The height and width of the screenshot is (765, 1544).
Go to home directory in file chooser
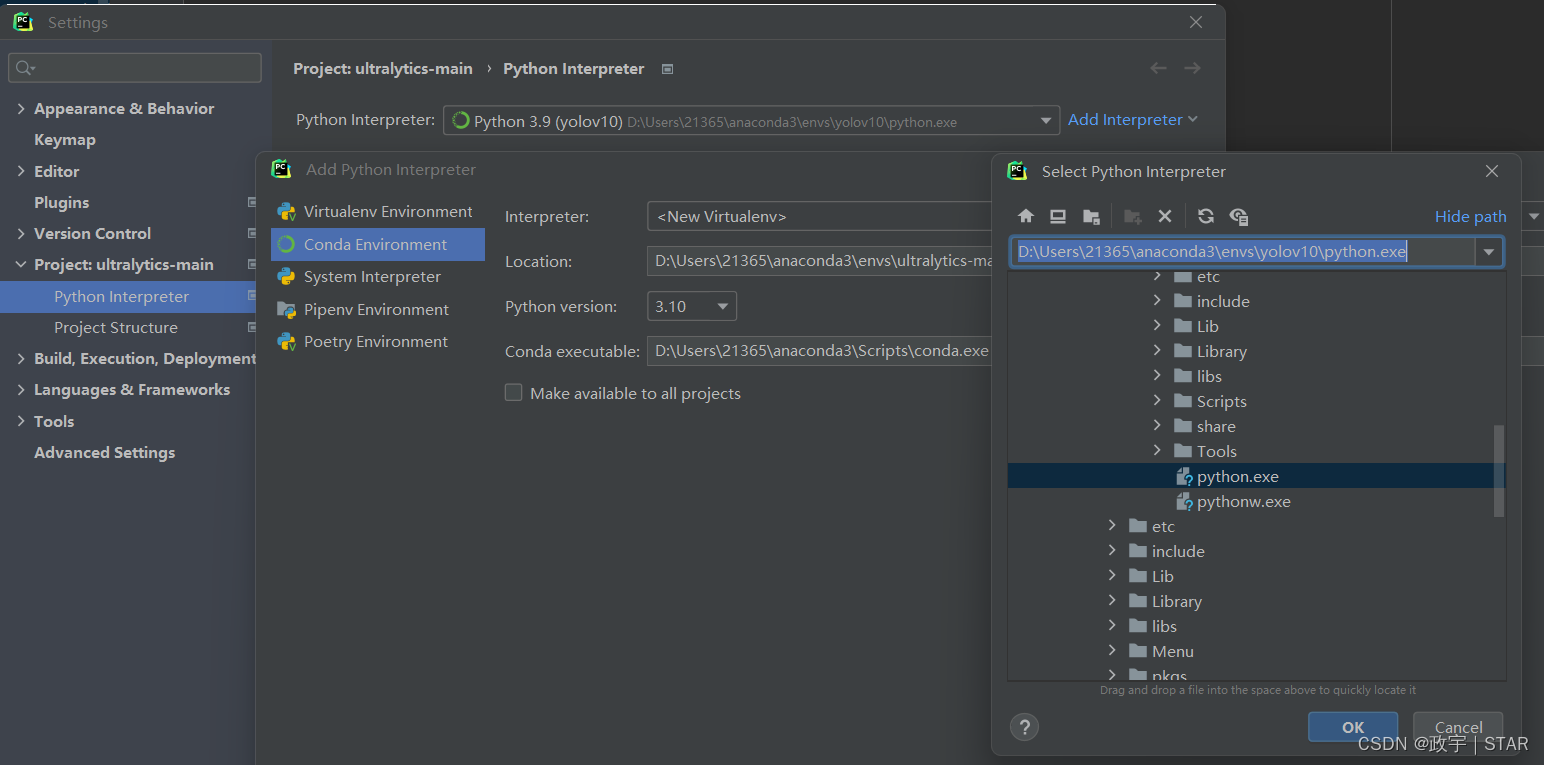click(x=1025, y=216)
